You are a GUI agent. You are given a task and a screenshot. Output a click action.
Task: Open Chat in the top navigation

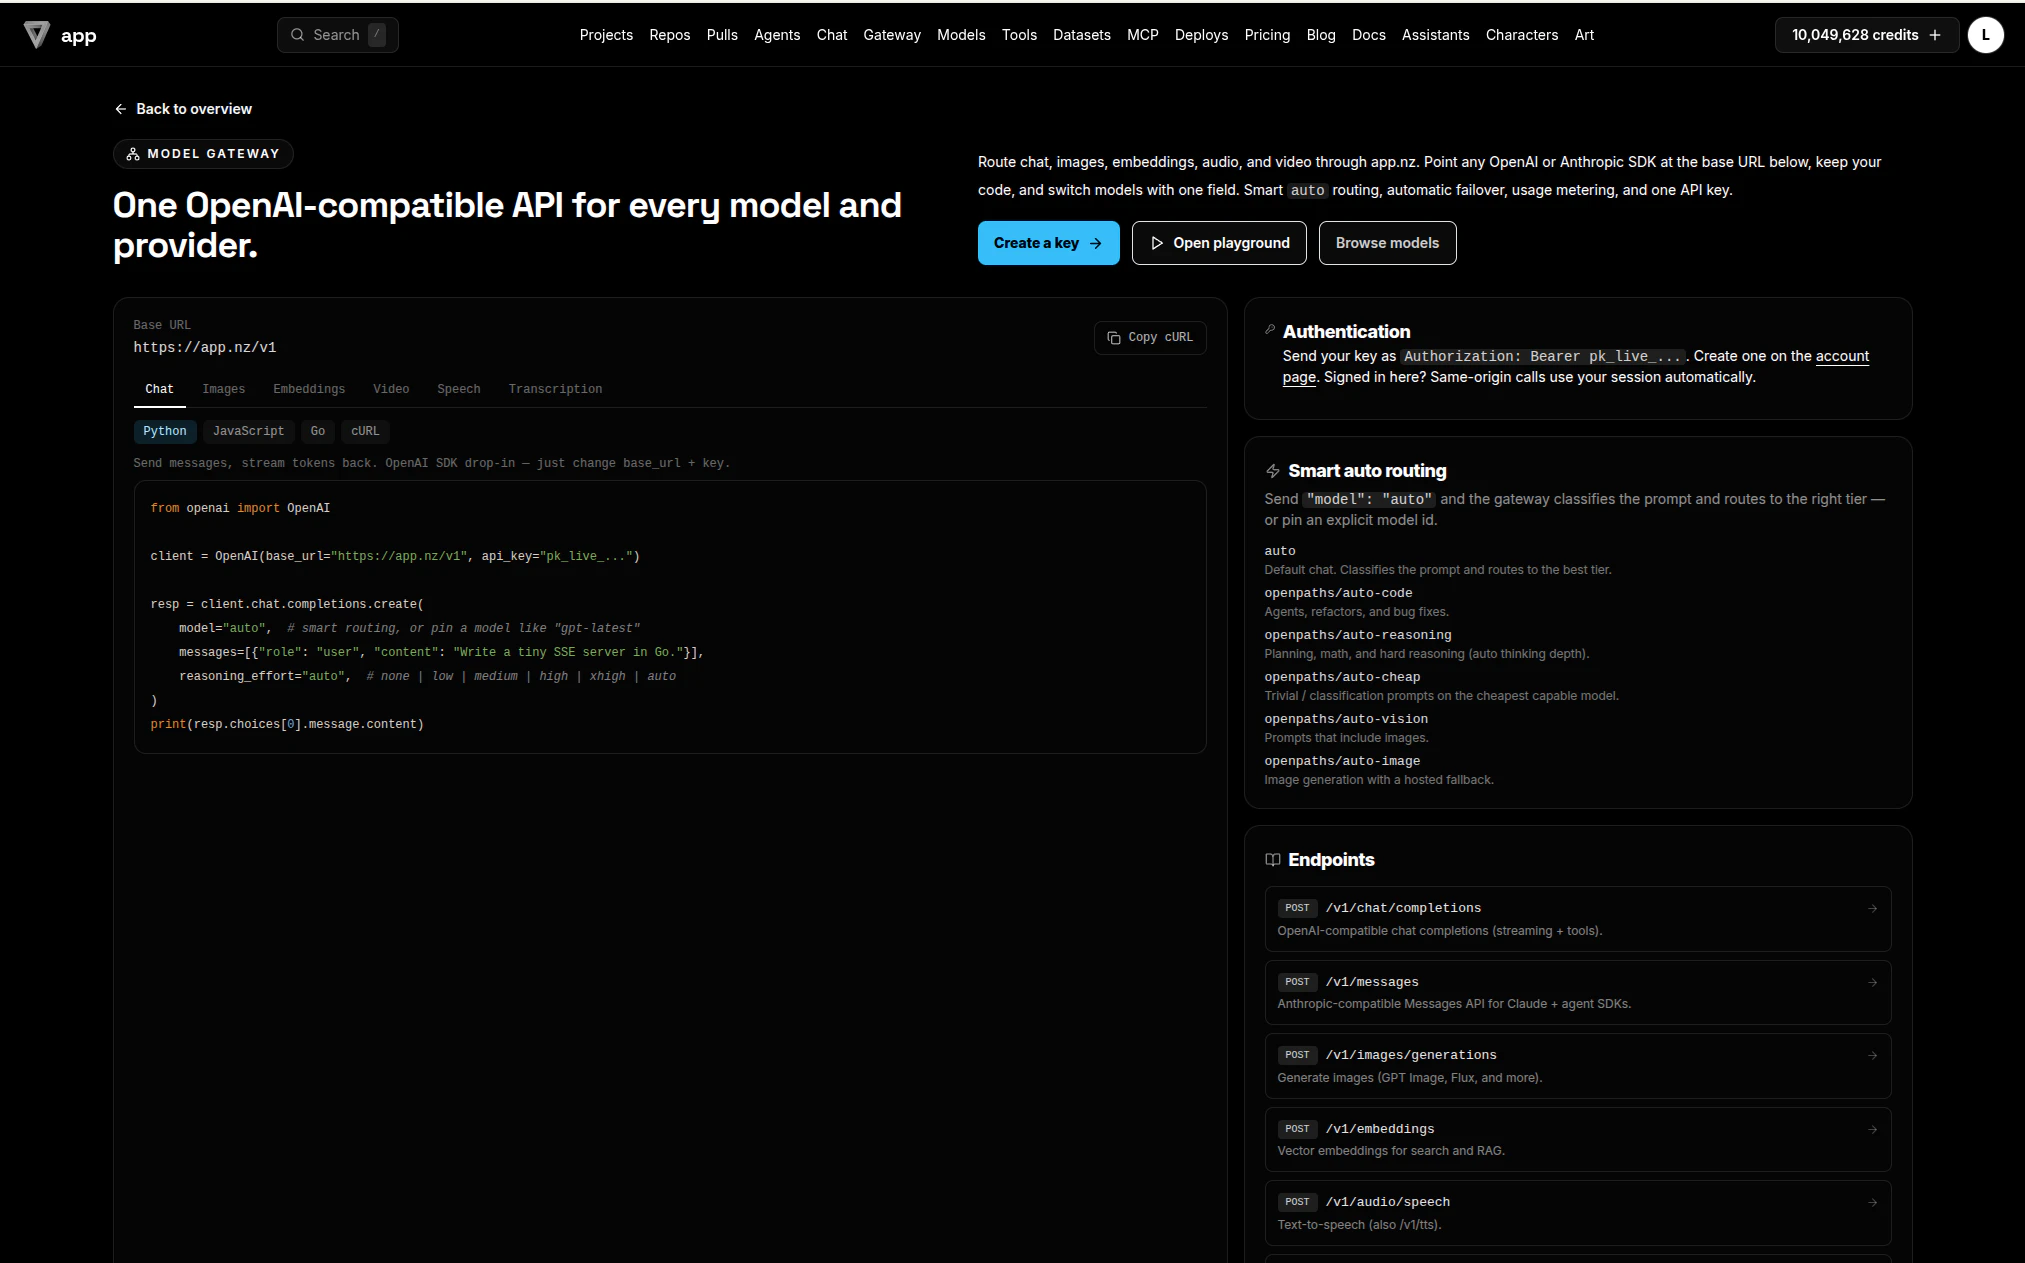[x=832, y=35]
